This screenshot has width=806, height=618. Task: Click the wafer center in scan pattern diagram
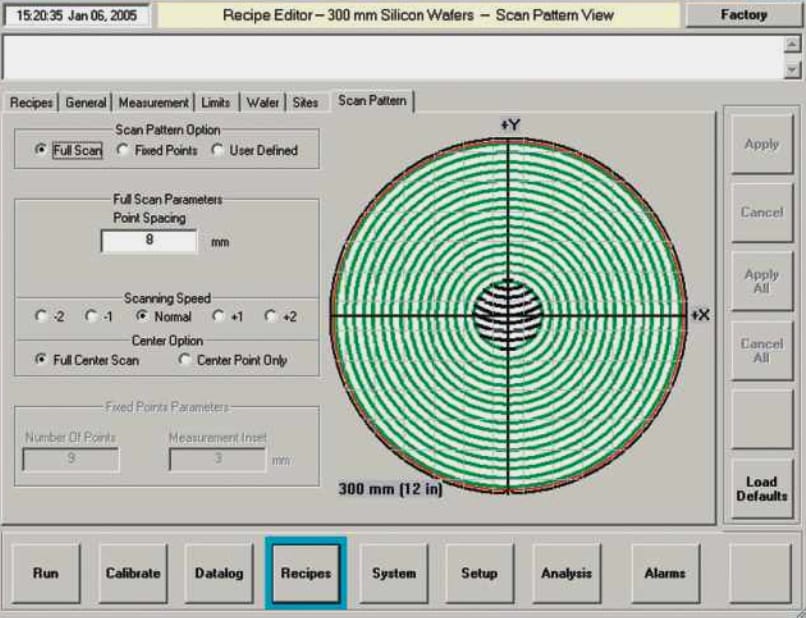pos(509,315)
